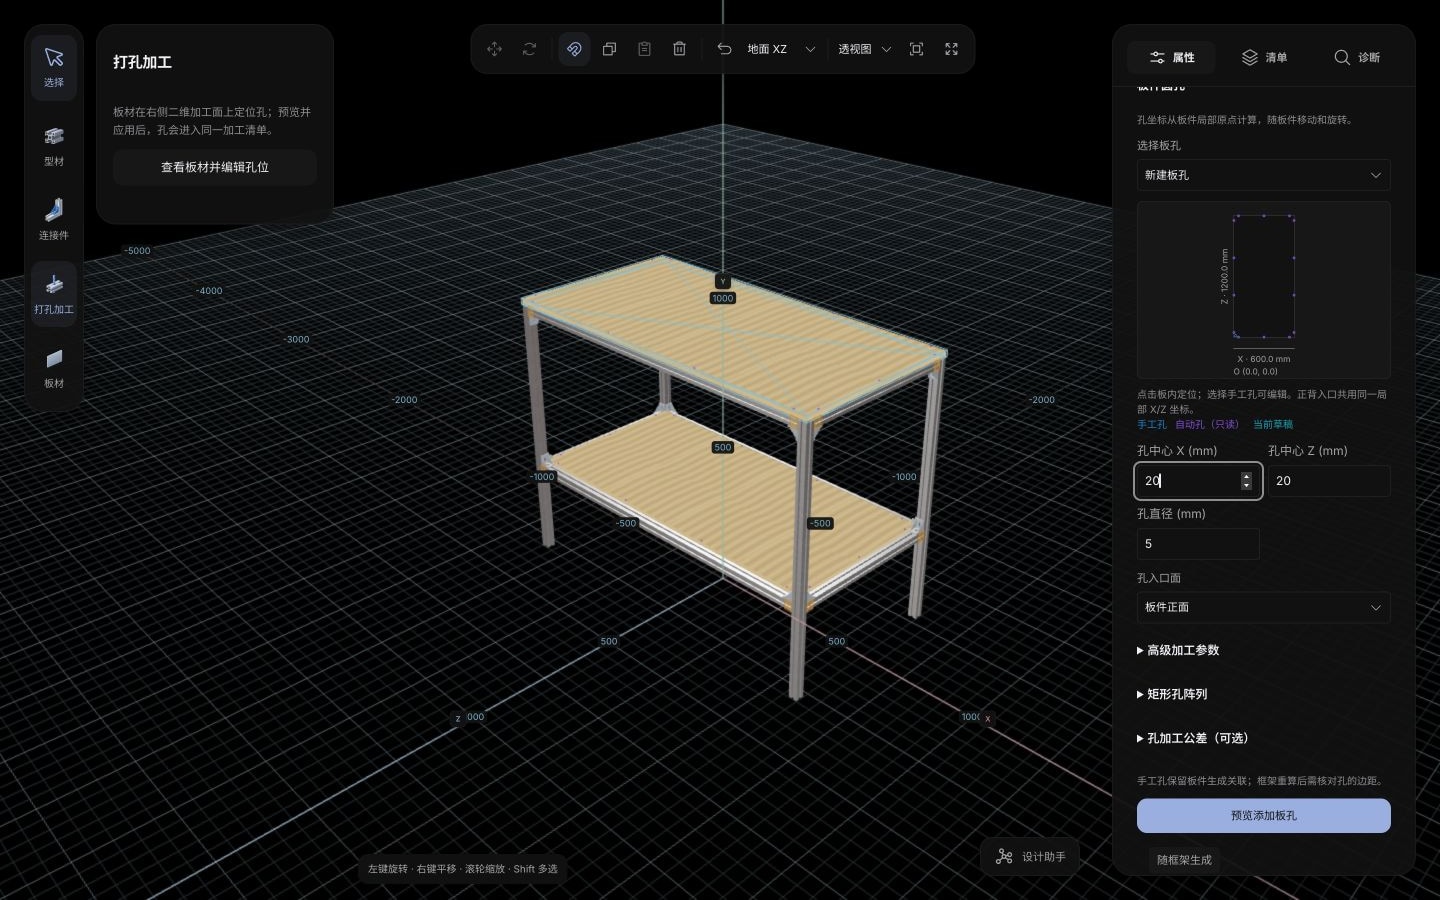The width and height of the screenshot is (1440, 900).
Task: Switch to the 清单 tab
Action: click(x=1264, y=58)
